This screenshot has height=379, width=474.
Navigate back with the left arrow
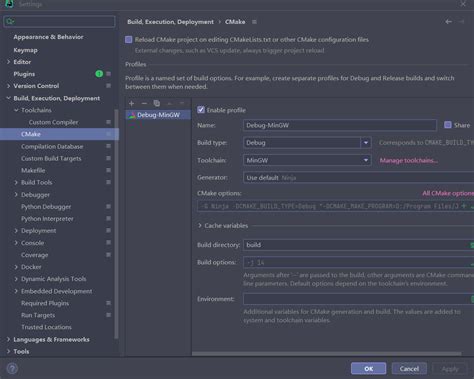click(449, 22)
